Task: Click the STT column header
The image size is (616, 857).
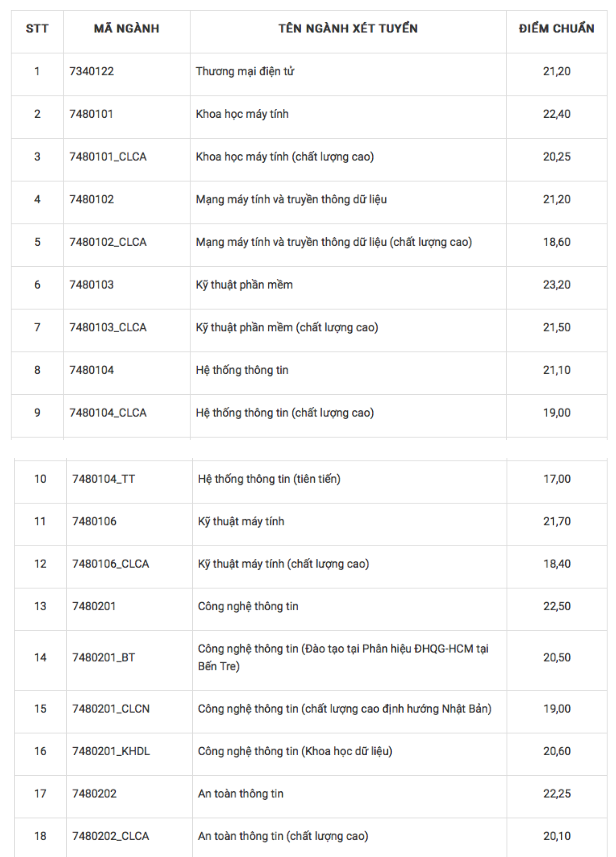Action: pos(37,28)
